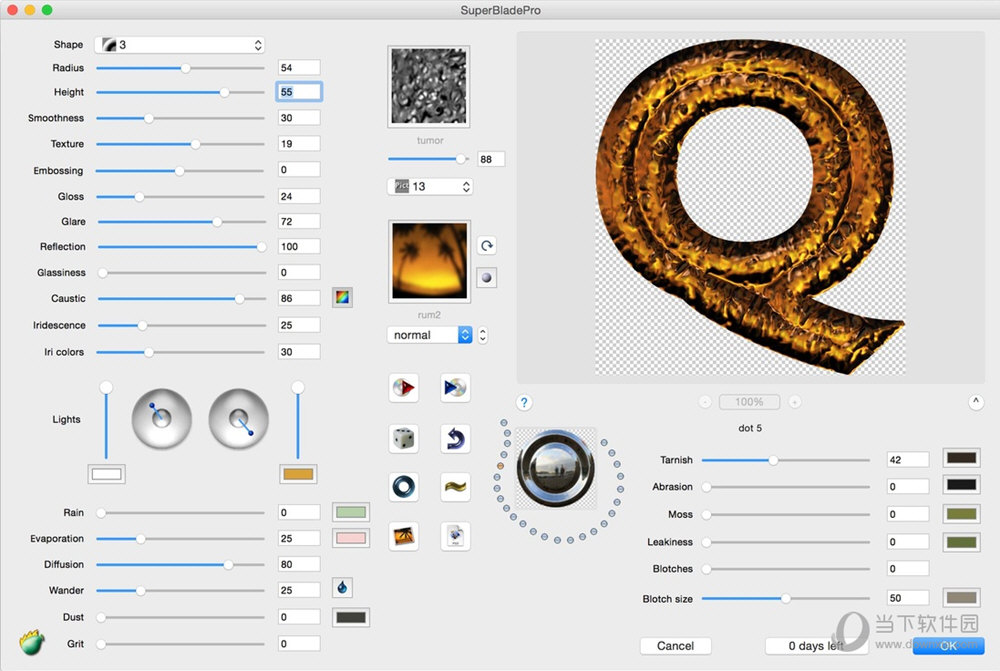Open the Shape dropdown showing 3
1000x671 pixels.
click(180, 45)
